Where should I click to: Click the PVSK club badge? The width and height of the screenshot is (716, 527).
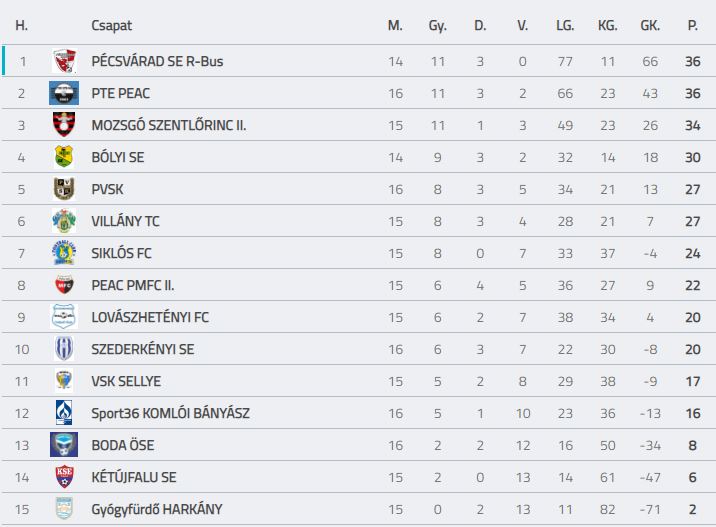(64, 189)
